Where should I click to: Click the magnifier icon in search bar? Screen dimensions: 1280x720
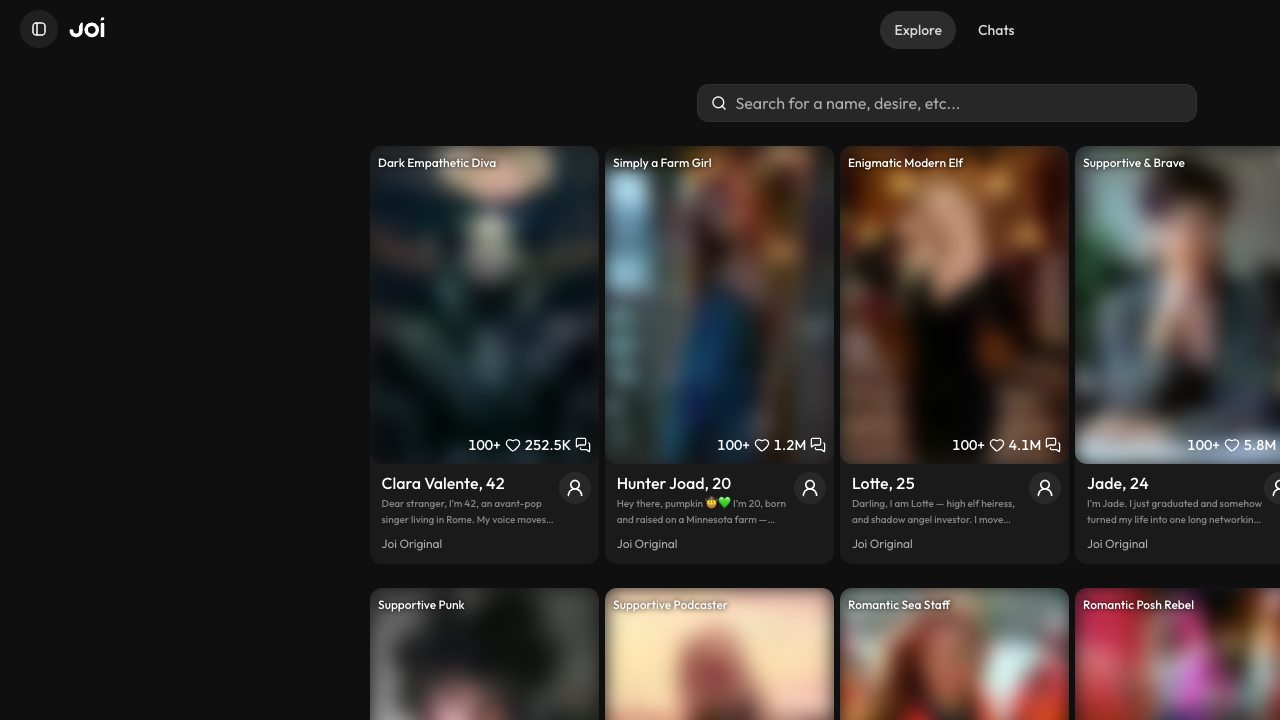(719, 103)
